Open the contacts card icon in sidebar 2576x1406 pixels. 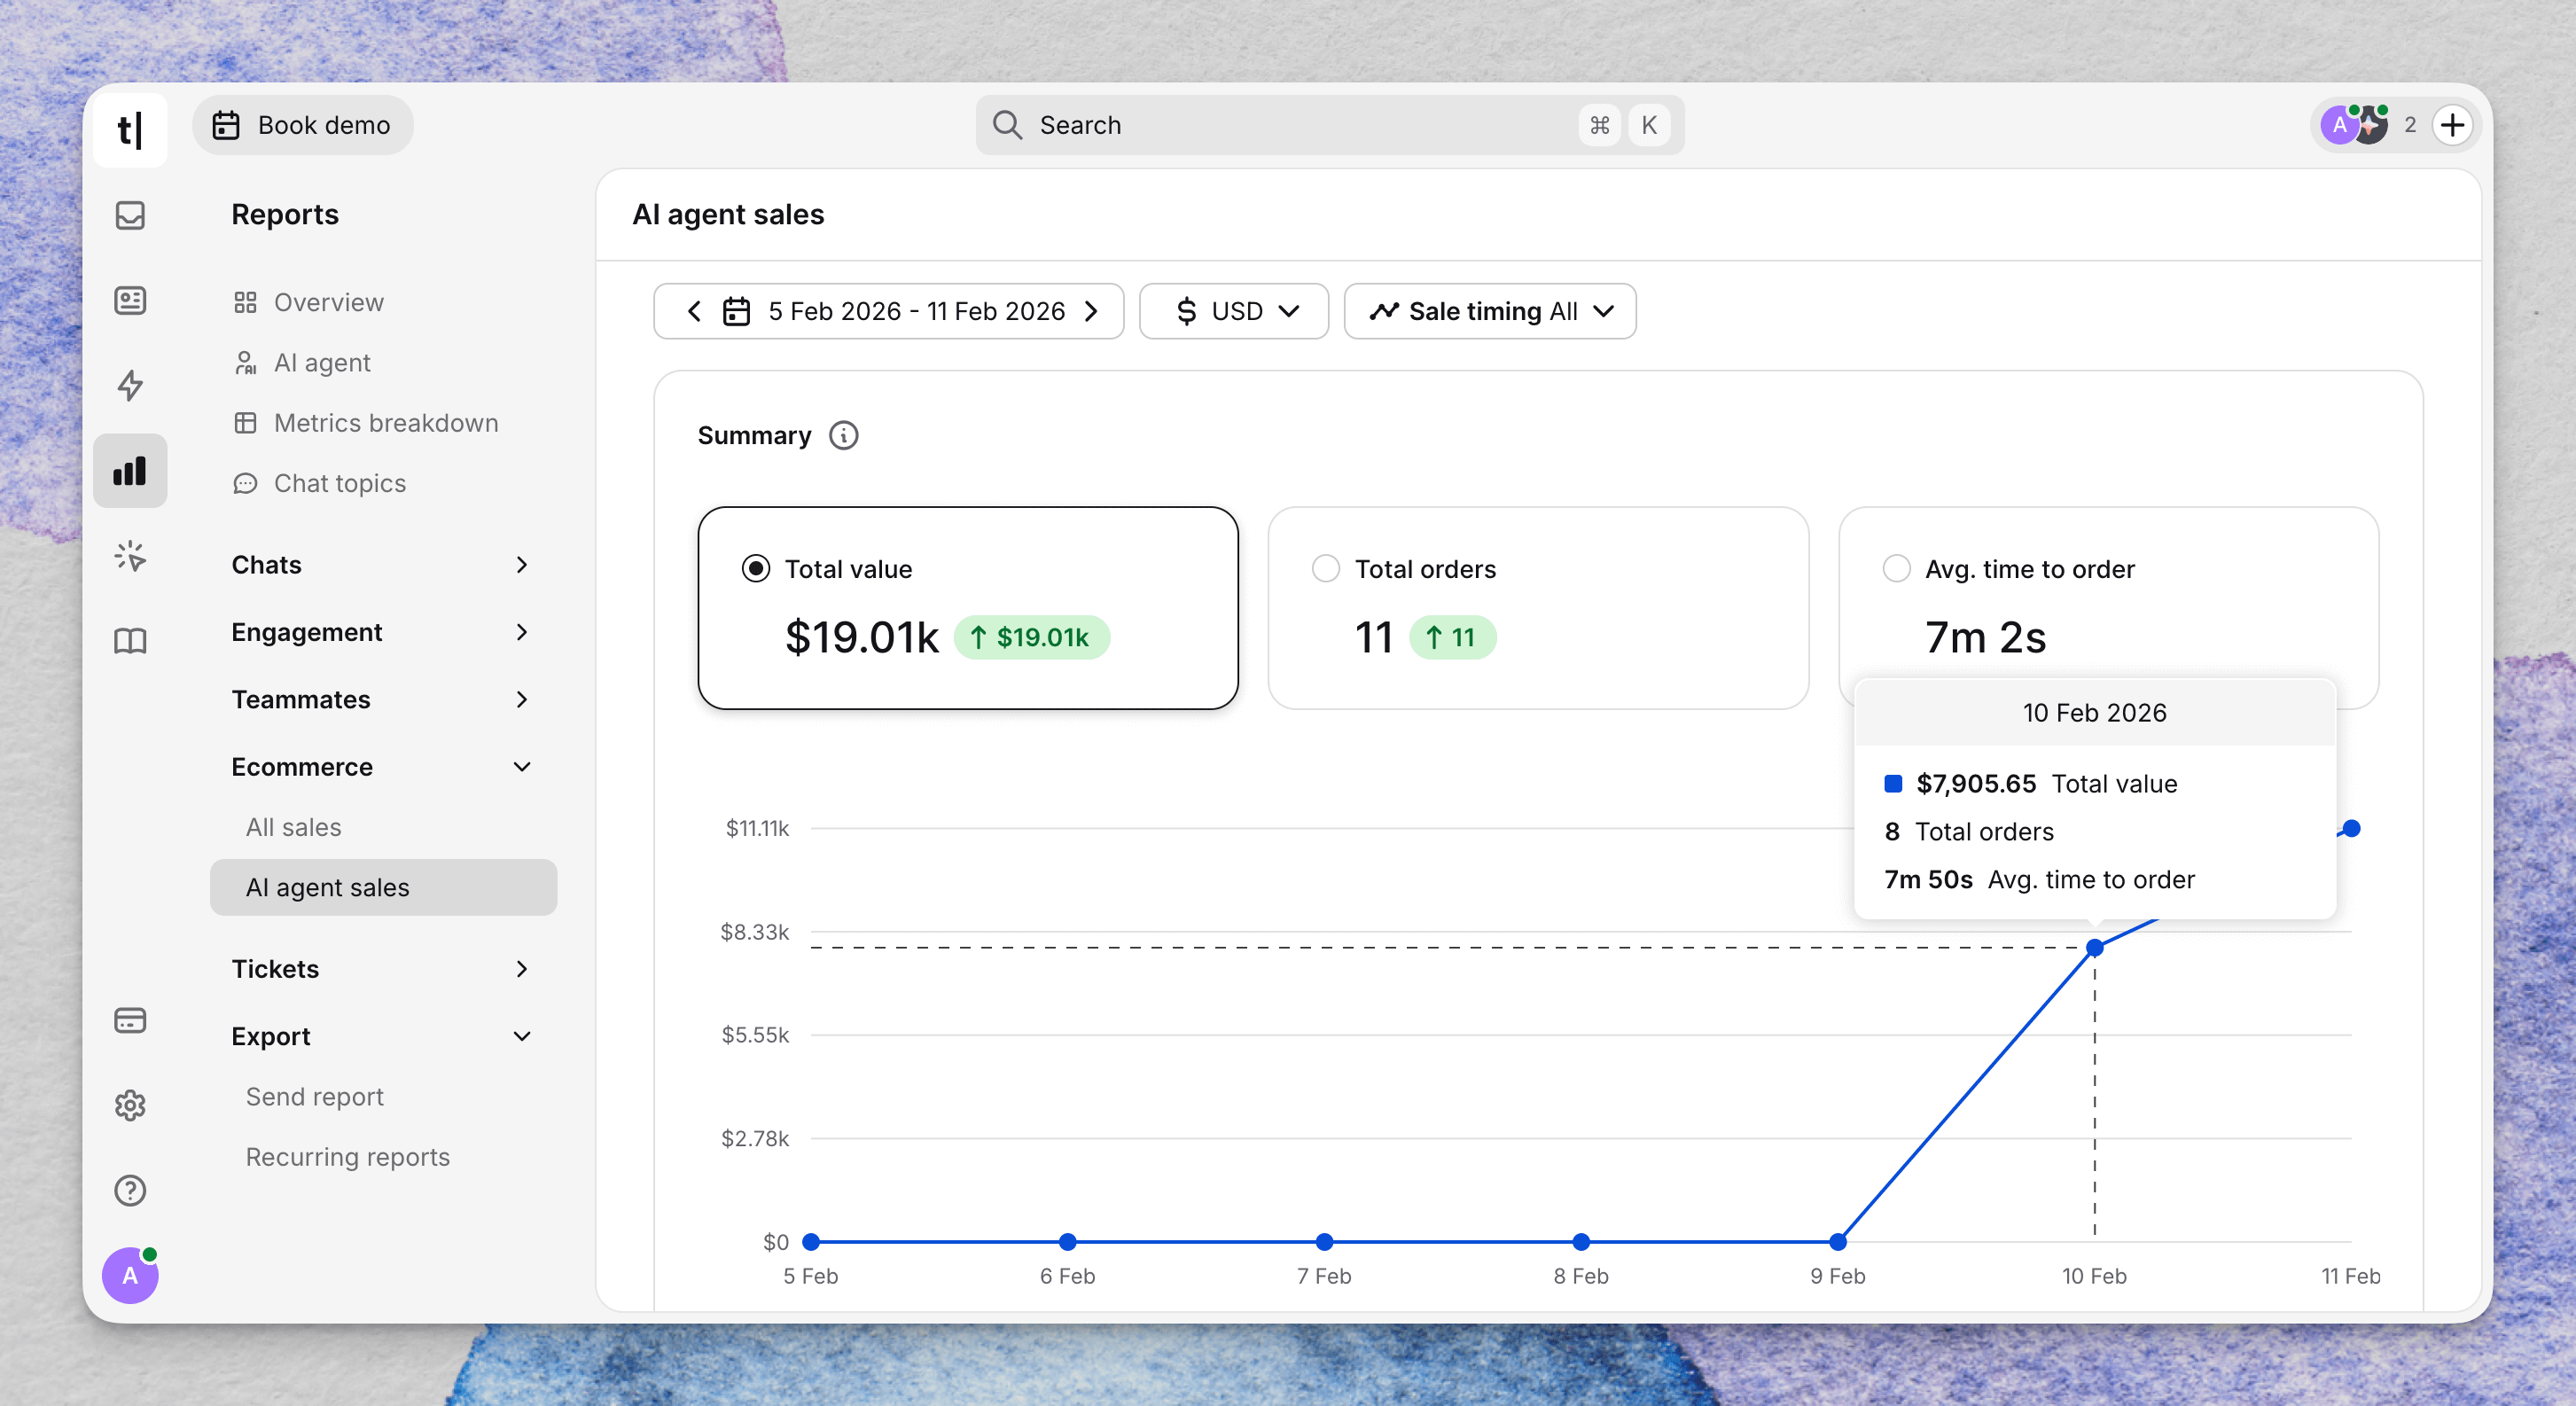[x=130, y=300]
